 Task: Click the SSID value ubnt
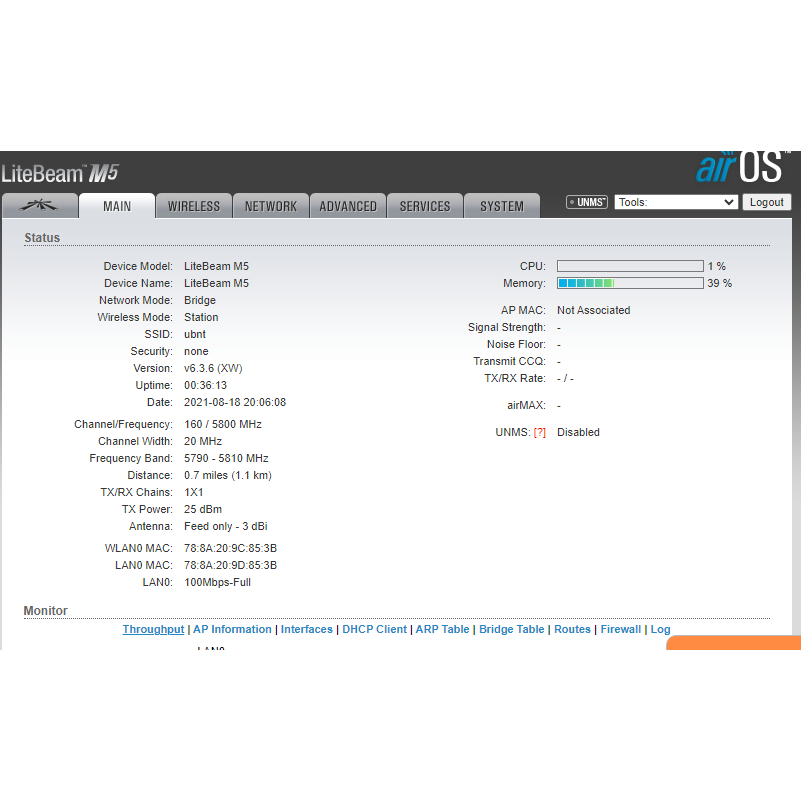coord(195,335)
